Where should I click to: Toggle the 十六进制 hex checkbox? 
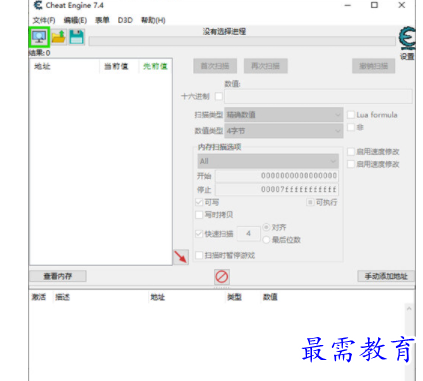tap(219, 96)
